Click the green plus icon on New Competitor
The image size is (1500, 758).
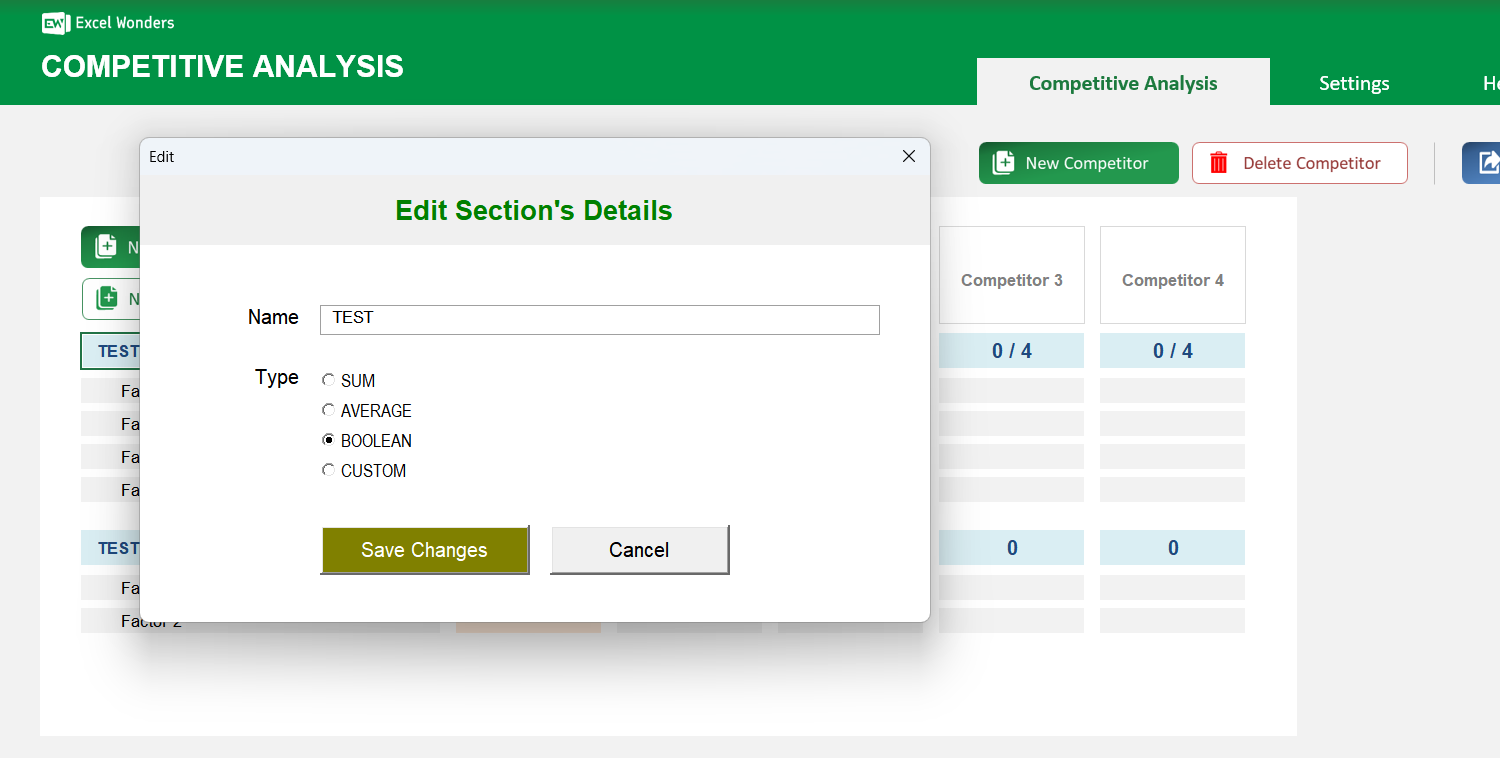pos(1006,162)
